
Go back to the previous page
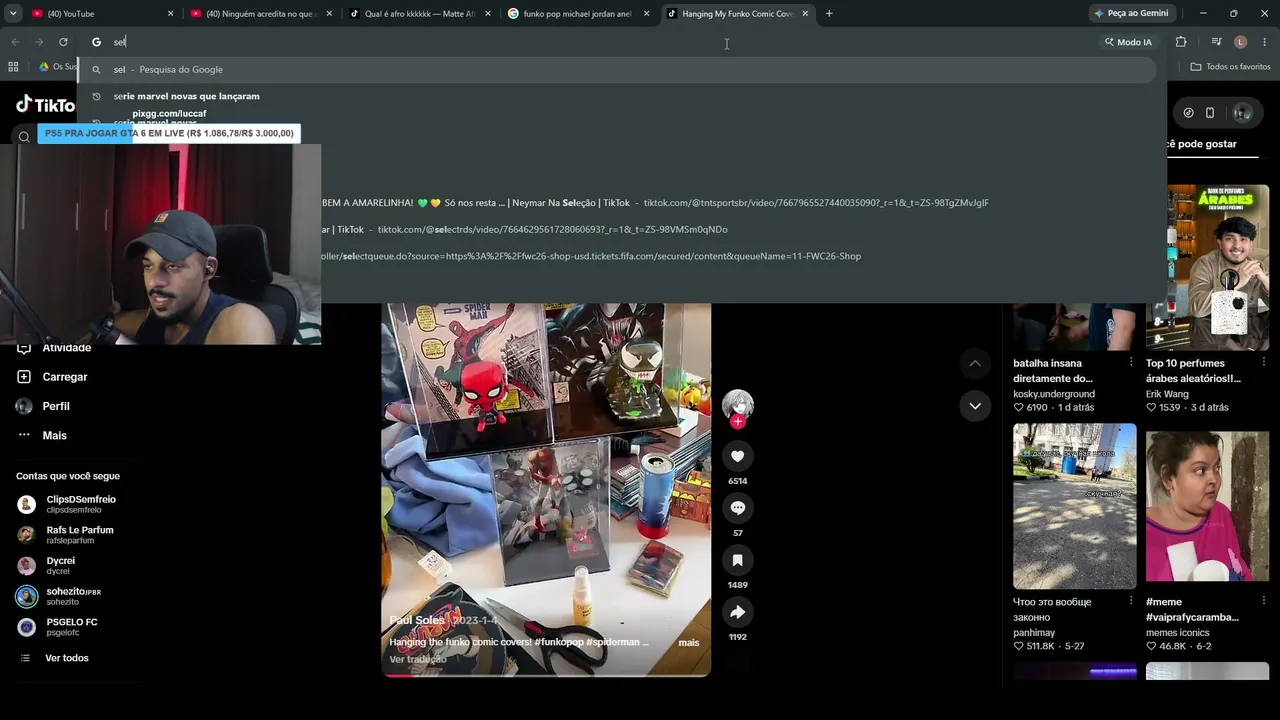tap(15, 42)
